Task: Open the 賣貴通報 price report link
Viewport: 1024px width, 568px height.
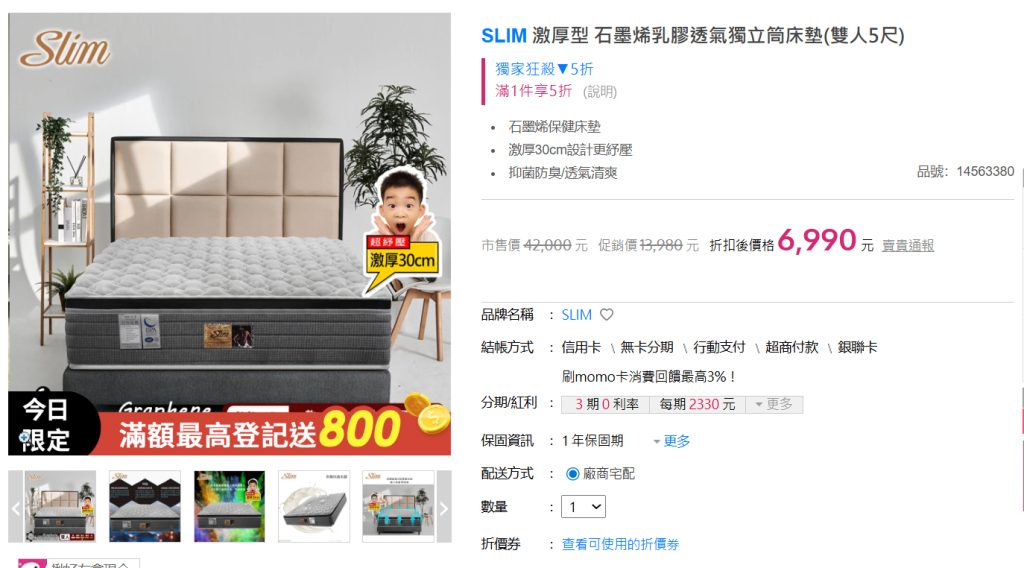Action: [x=908, y=245]
